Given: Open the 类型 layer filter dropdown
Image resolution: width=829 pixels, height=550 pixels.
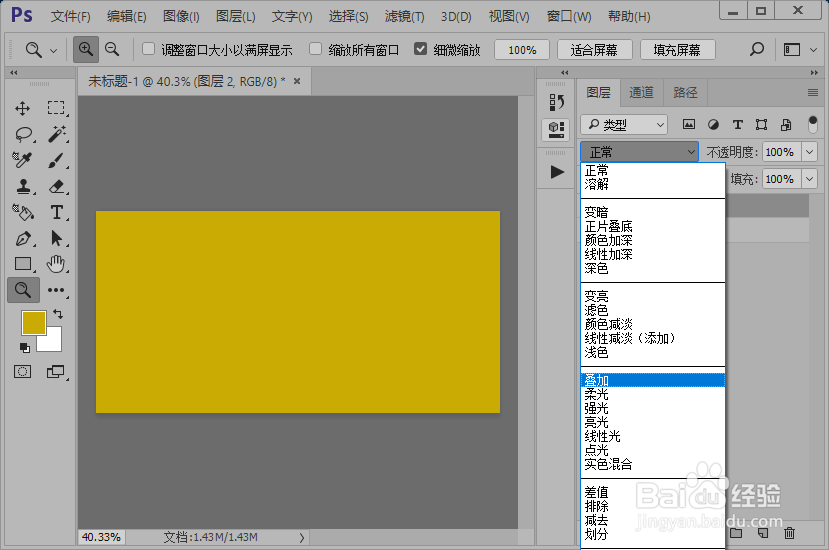Looking at the screenshot, I should tap(624, 125).
